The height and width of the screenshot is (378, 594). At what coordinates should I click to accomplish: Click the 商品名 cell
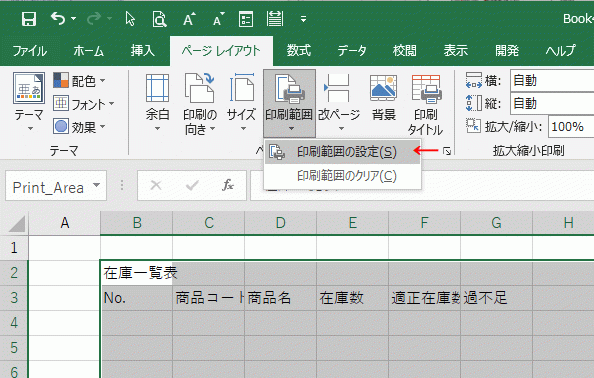[281, 298]
